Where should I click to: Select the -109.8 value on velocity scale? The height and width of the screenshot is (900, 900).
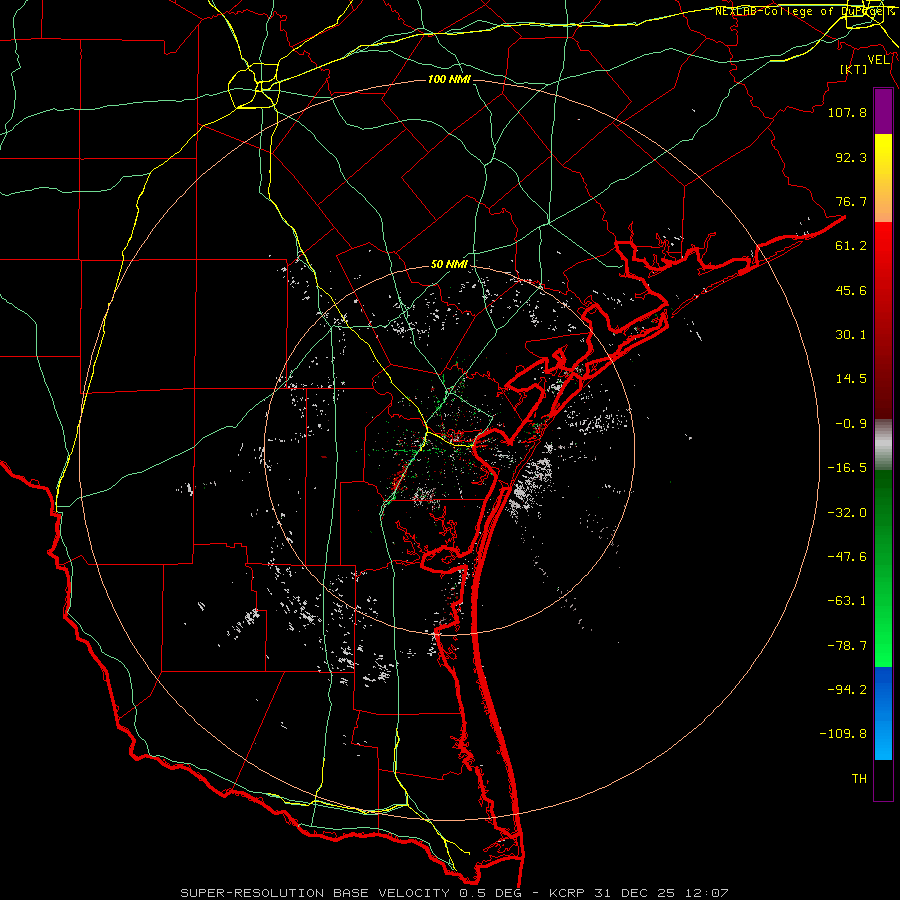coord(843,734)
